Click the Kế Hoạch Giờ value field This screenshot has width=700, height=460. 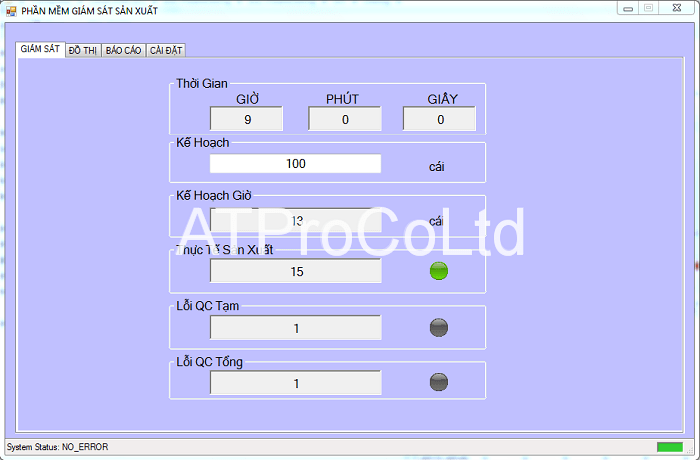(295, 220)
